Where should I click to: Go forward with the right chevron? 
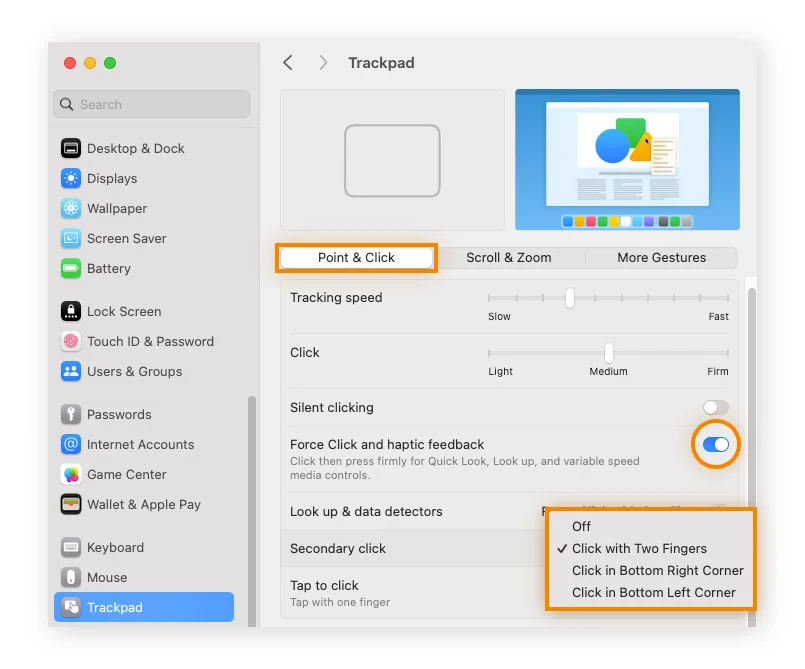click(x=323, y=63)
